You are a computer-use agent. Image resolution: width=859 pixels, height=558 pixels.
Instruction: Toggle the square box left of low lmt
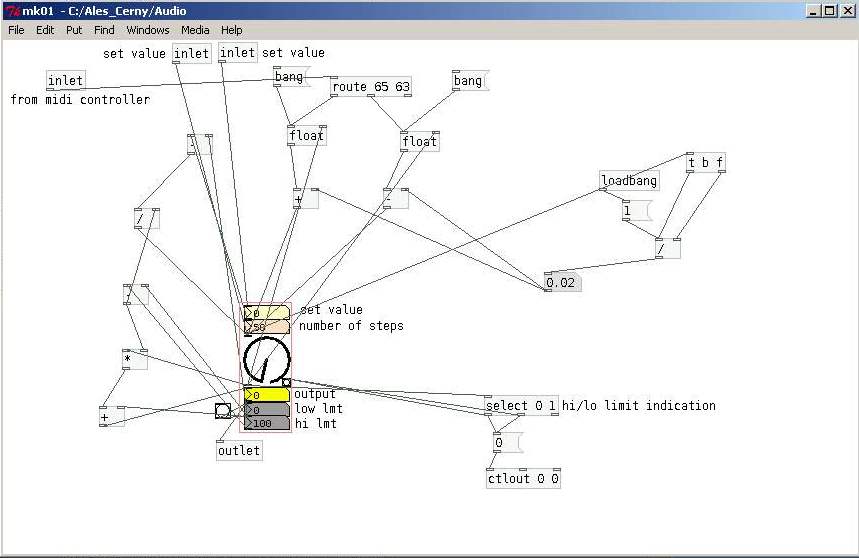pyautogui.click(x=223, y=410)
